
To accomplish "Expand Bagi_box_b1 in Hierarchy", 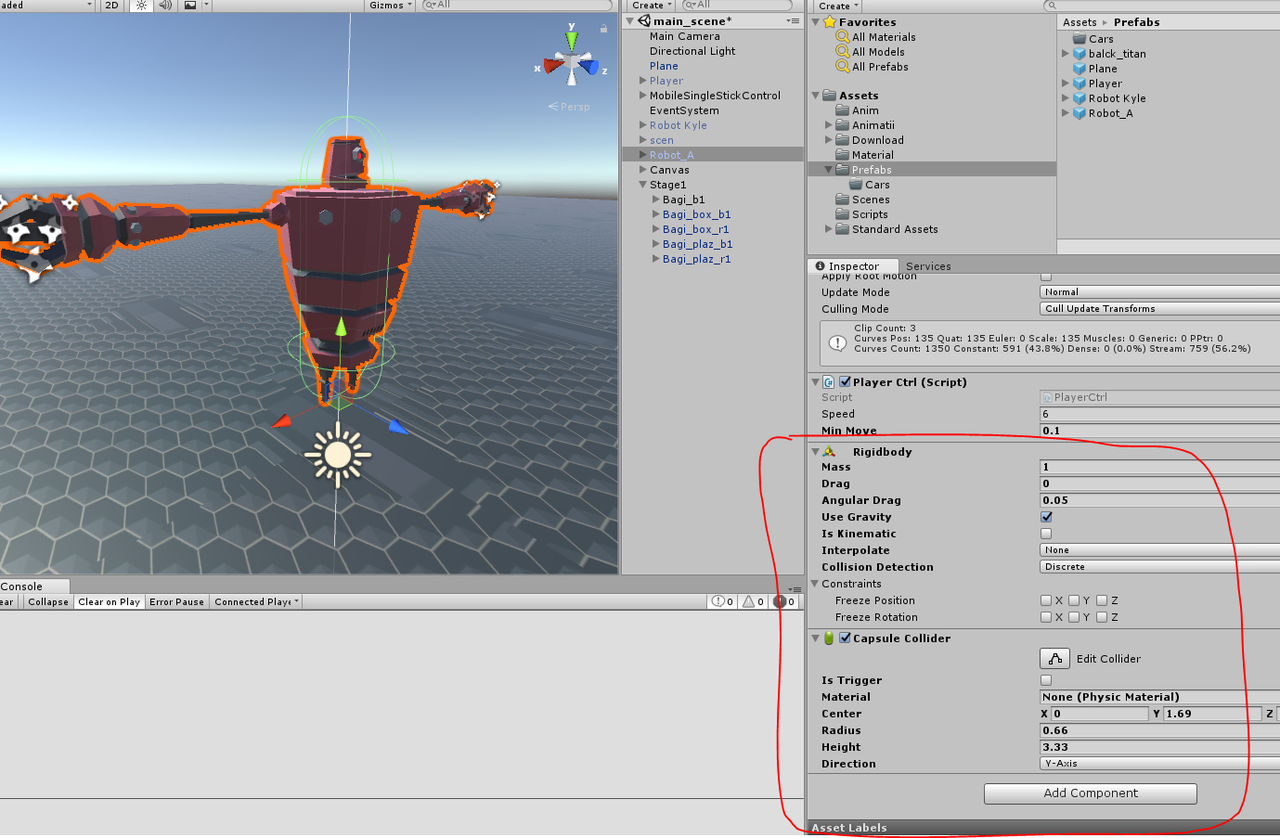I will (655, 214).
